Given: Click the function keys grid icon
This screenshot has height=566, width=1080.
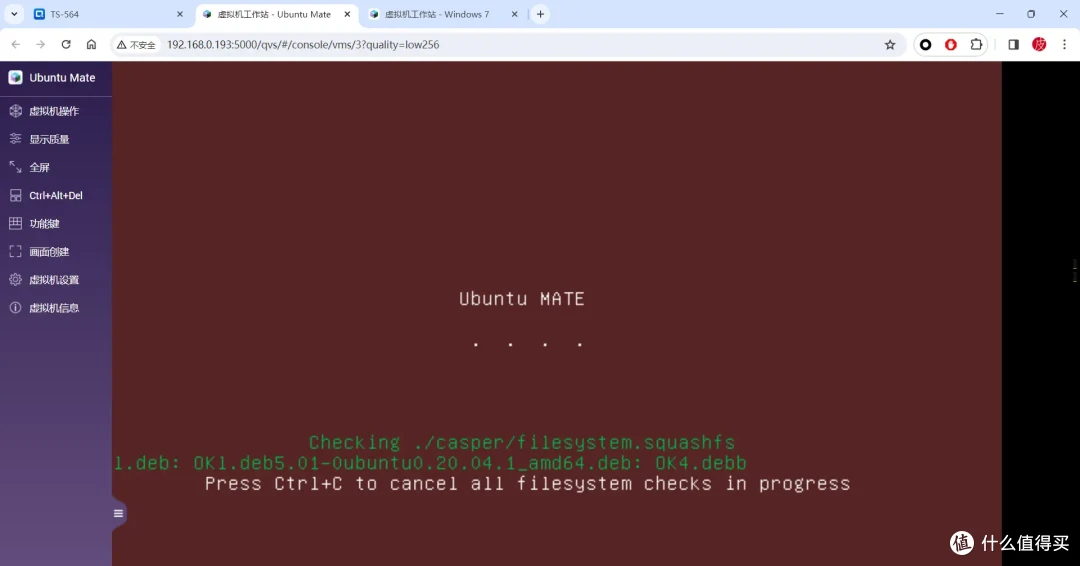Looking at the screenshot, I should pyautogui.click(x=15, y=224).
